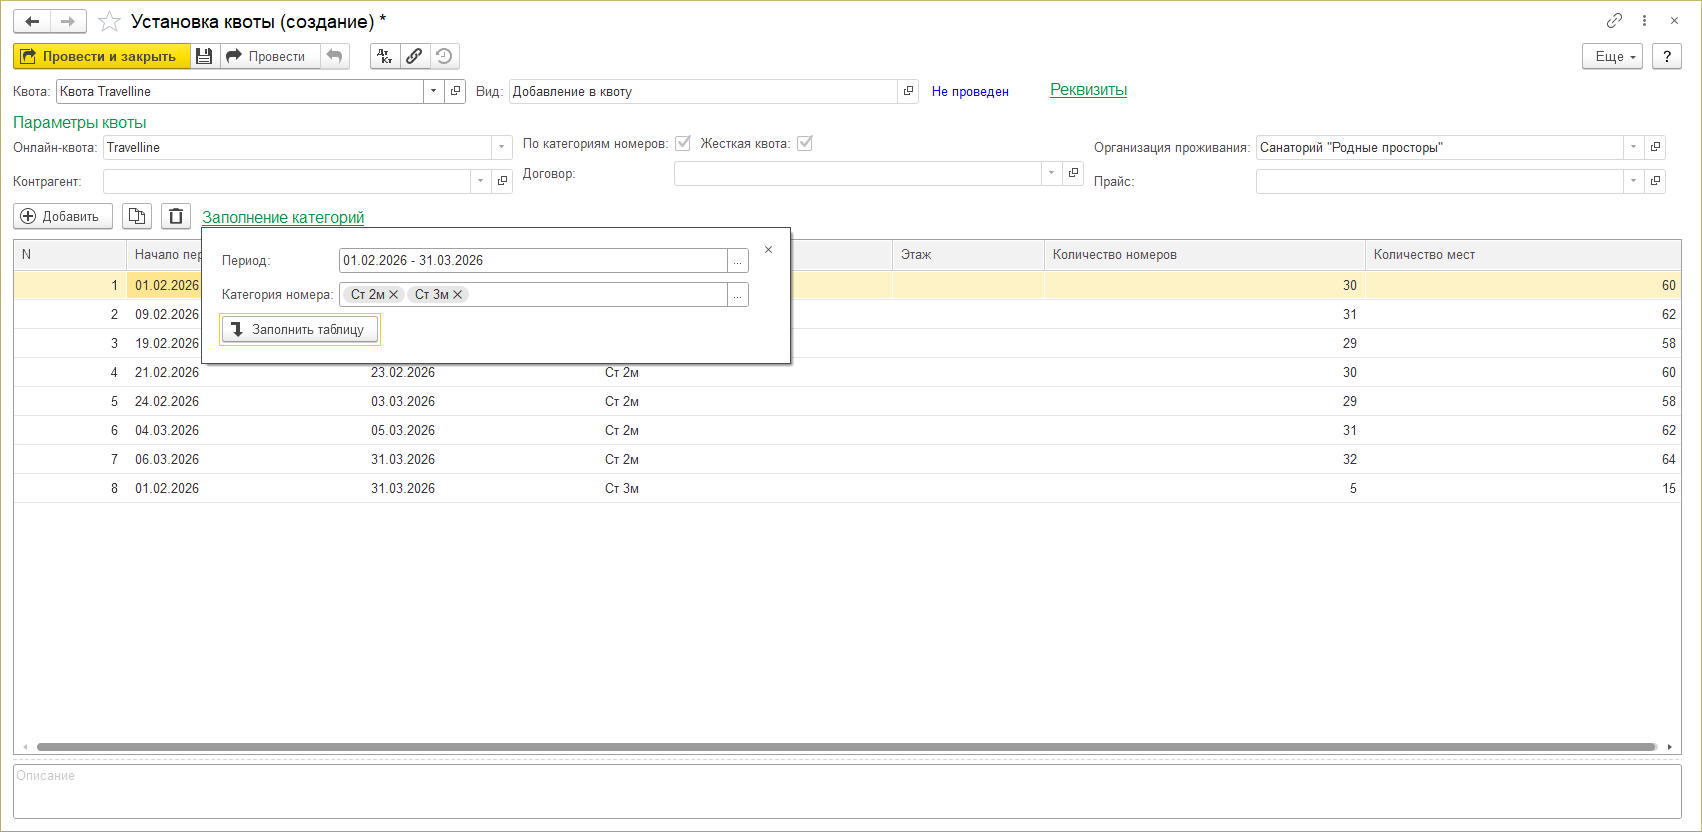1702x832 pixels.
Task: Get link via chain icon at top right
Action: [1614, 21]
